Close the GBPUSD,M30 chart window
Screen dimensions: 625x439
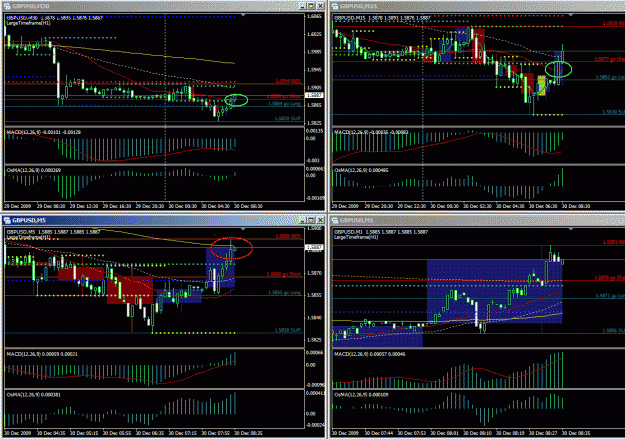pyautogui.click(x=320, y=6)
